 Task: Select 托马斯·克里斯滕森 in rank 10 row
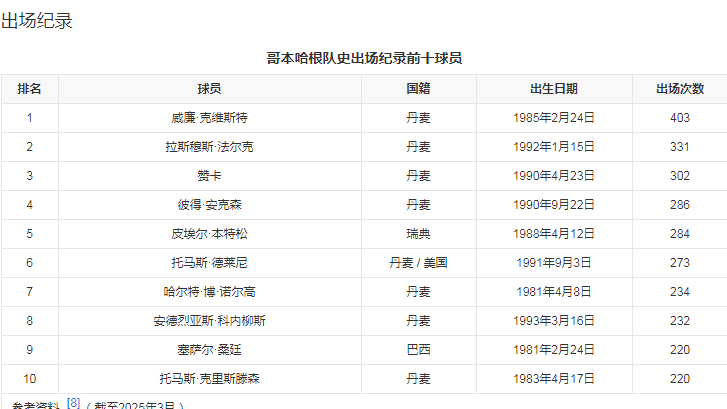[x=209, y=379]
